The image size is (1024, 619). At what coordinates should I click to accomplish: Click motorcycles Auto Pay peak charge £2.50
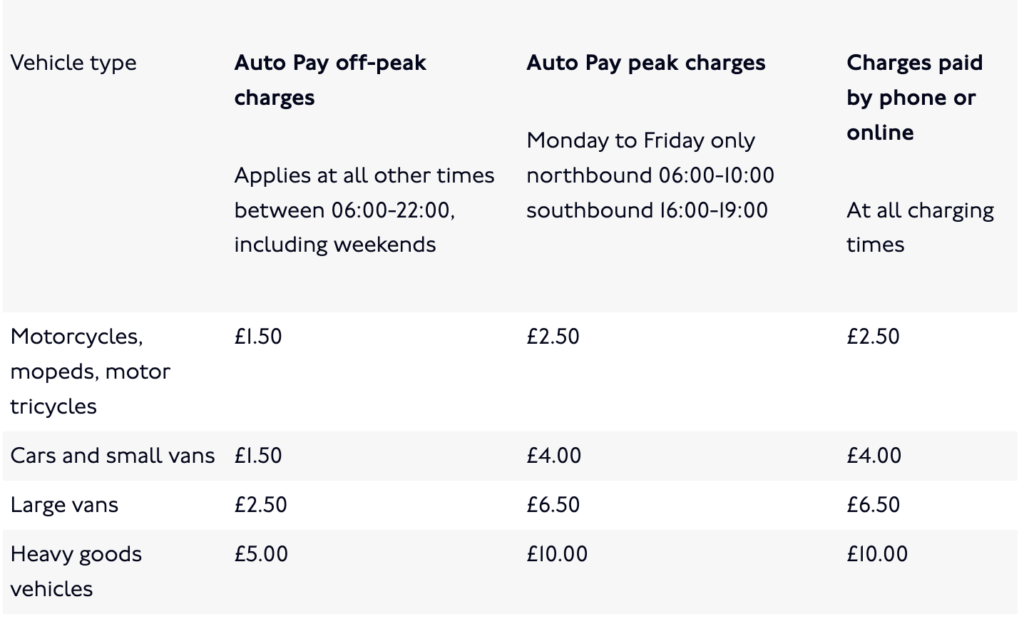coord(552,337)
